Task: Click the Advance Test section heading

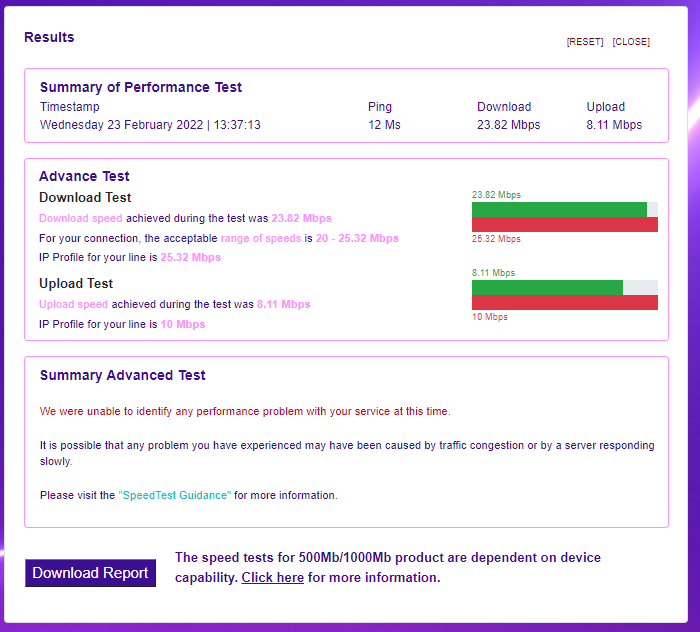Action: 84,176
